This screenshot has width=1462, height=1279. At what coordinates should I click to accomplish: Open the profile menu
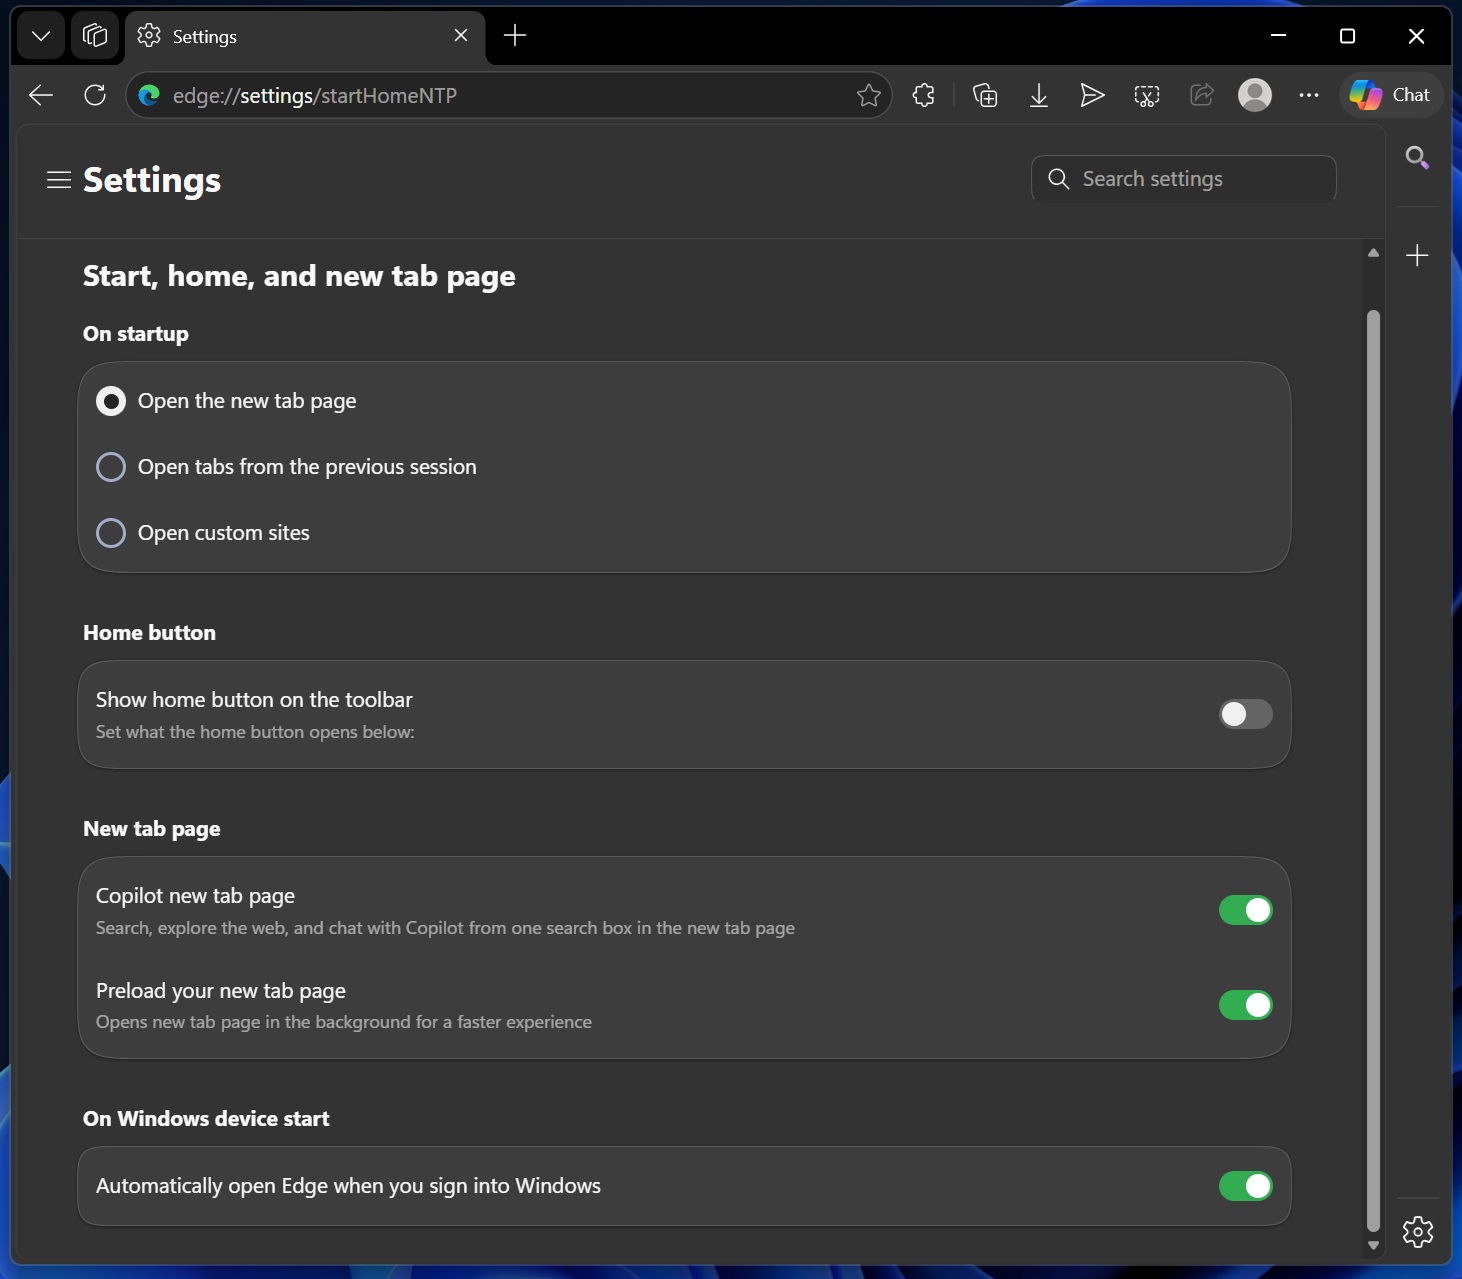pos(1255,95)
